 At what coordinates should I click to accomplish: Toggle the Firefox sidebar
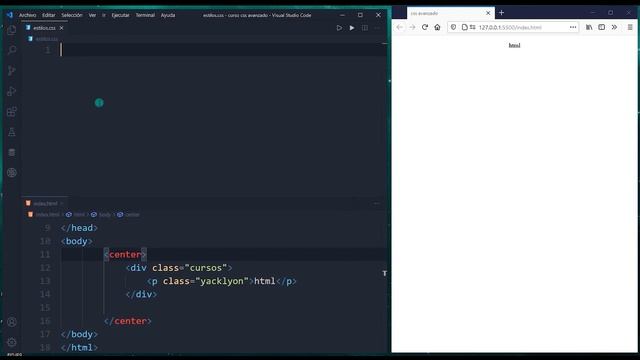point(602,27)
